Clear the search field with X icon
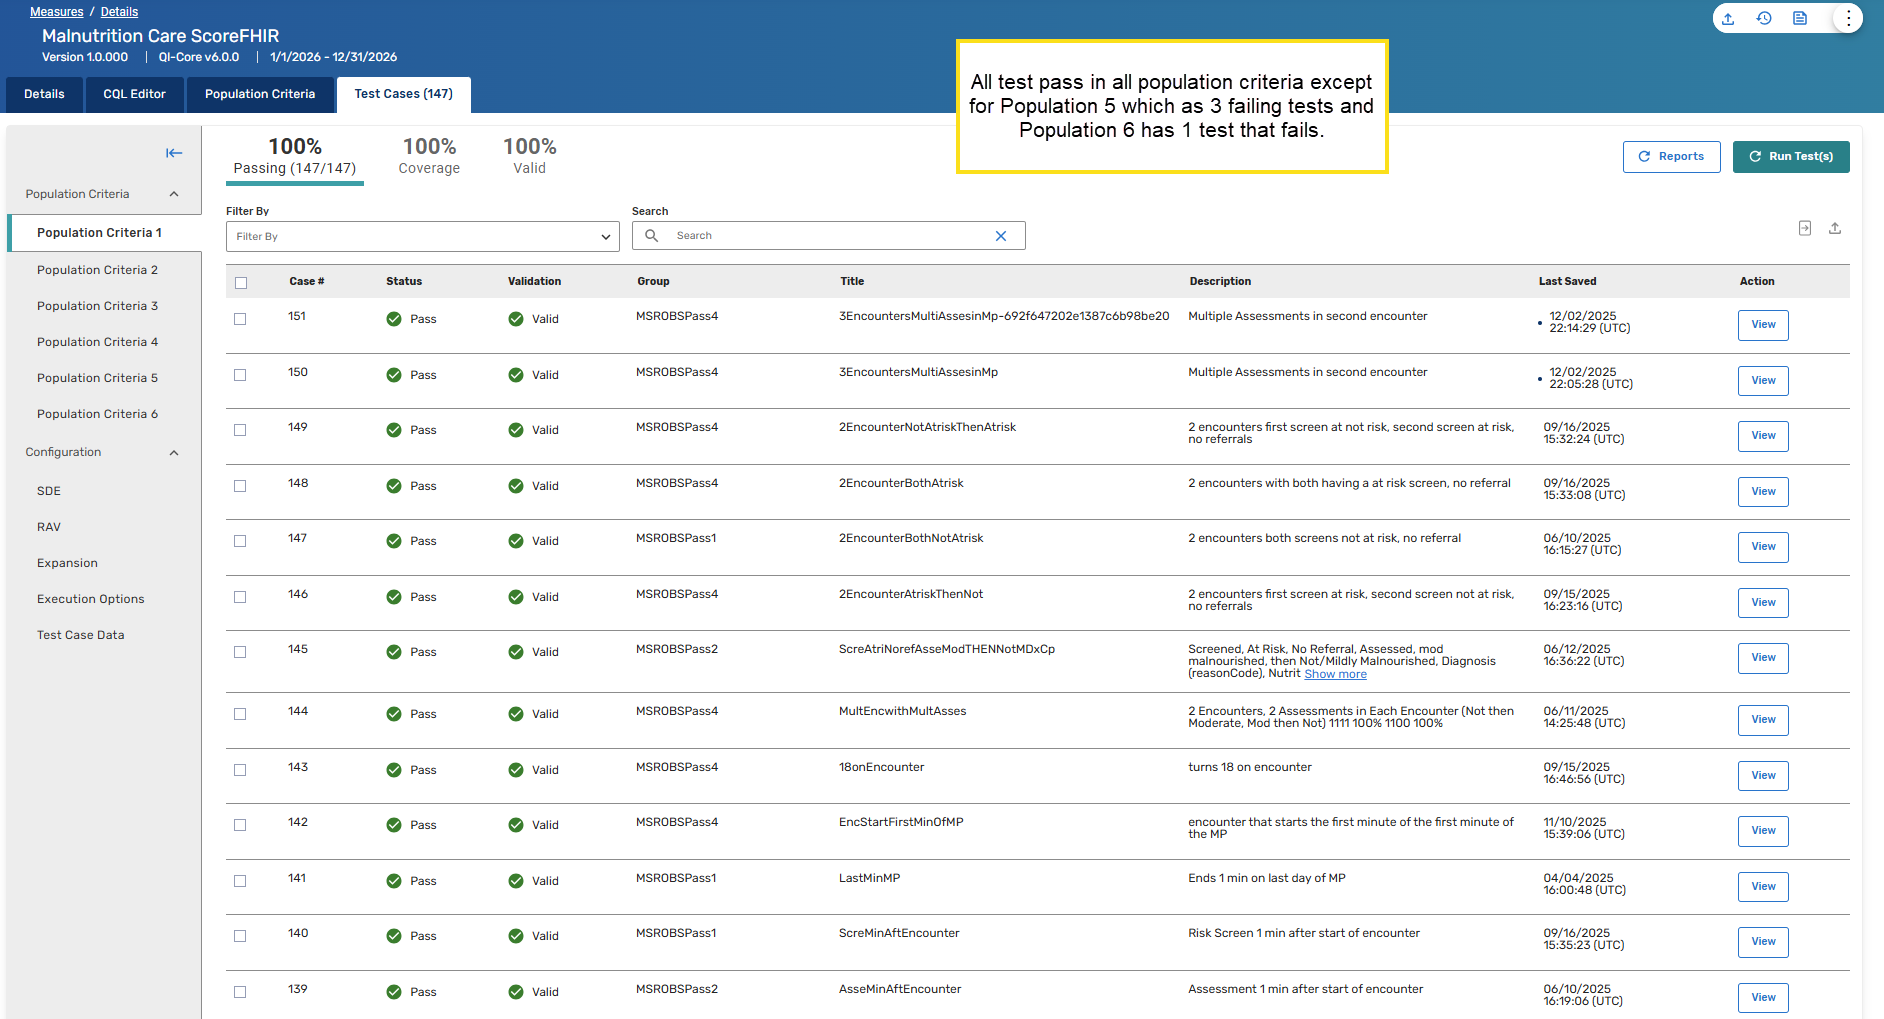The height and width of the screenshot is (1019, 1884). (x=1001, y=236)
